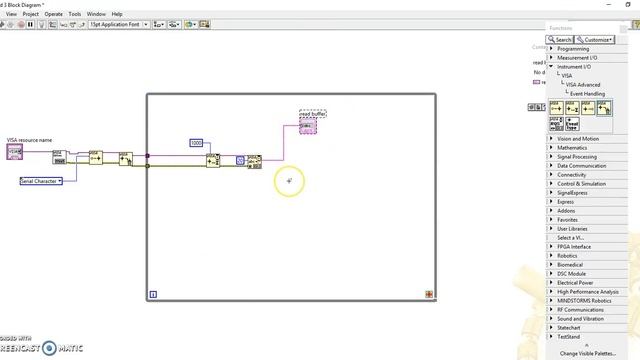640x360 pixels.
Task: Open the Reorder dropdown in toolbar
Action: (190, 24)
